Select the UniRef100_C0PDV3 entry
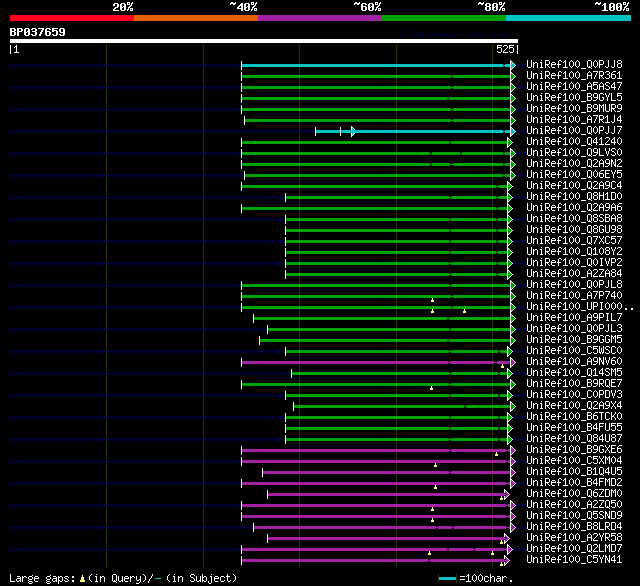The height and width of the screenshot is (586, 640). (574, 395)
